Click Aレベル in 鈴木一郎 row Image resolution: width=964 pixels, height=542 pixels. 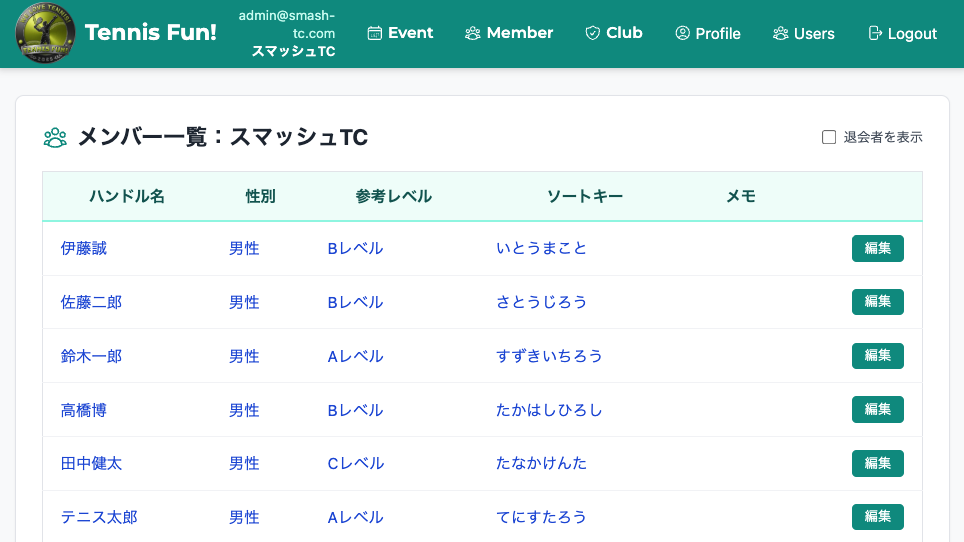(x=355, y=356)
